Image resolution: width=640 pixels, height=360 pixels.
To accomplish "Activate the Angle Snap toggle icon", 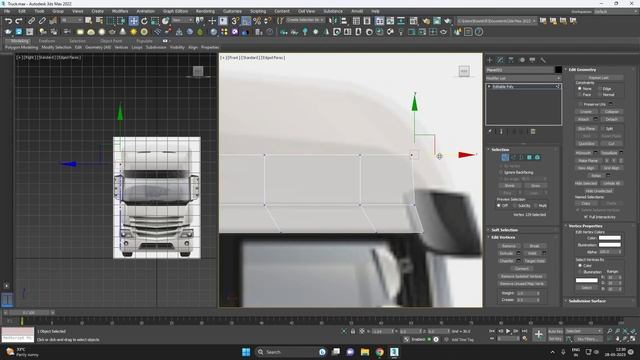I will pos(246,21).
